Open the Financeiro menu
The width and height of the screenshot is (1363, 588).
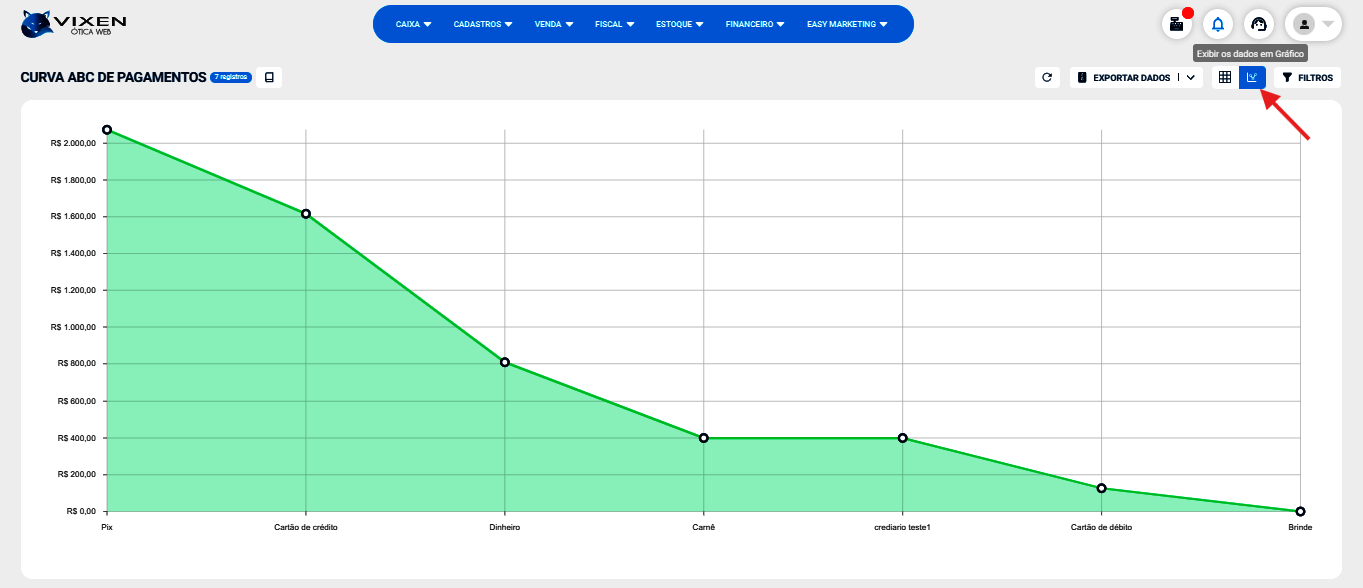[x=755, y=24]
